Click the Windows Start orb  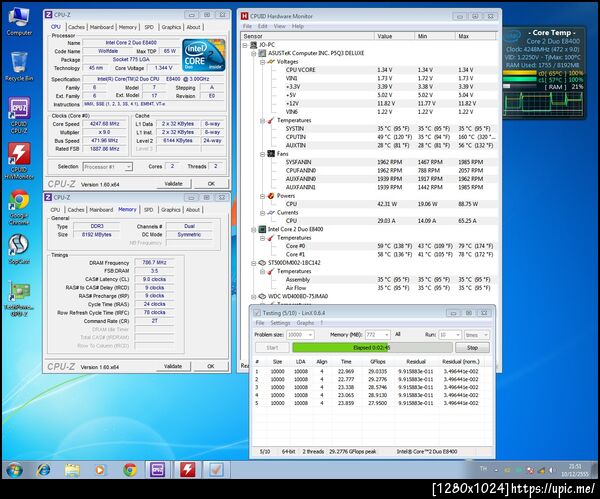15,470
